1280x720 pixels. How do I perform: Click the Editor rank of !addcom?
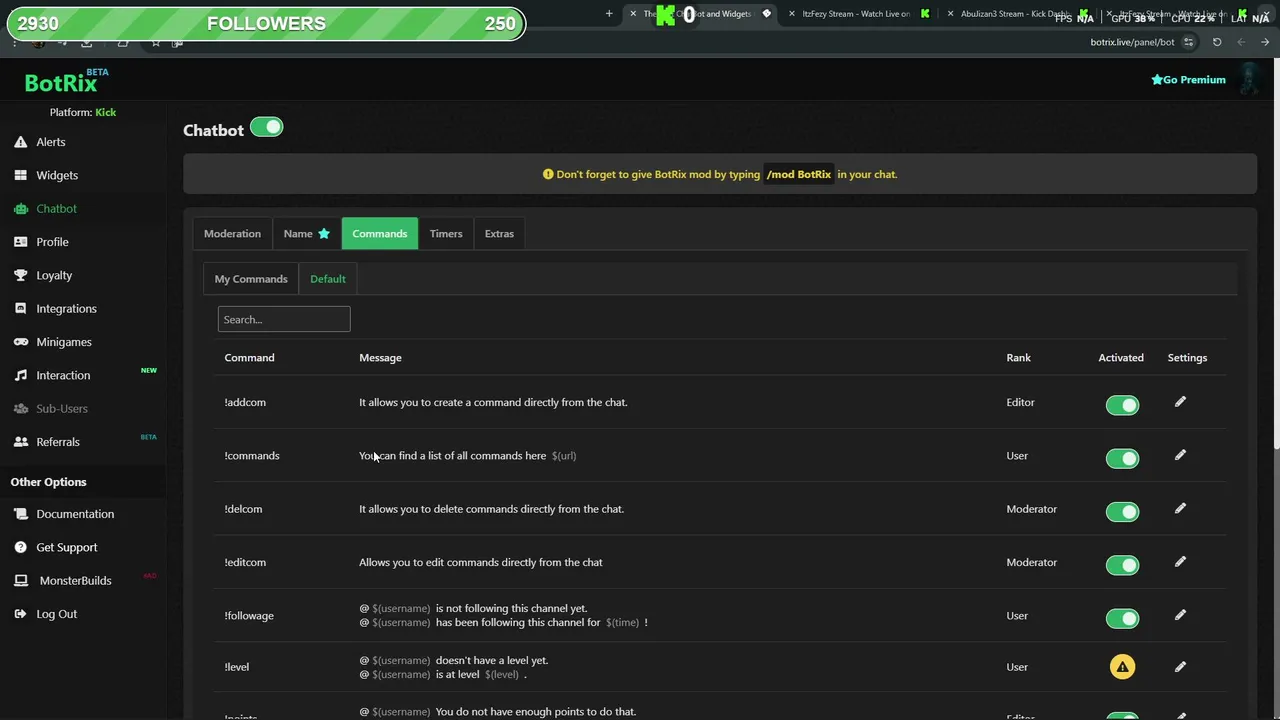(x=1020, y=402)
